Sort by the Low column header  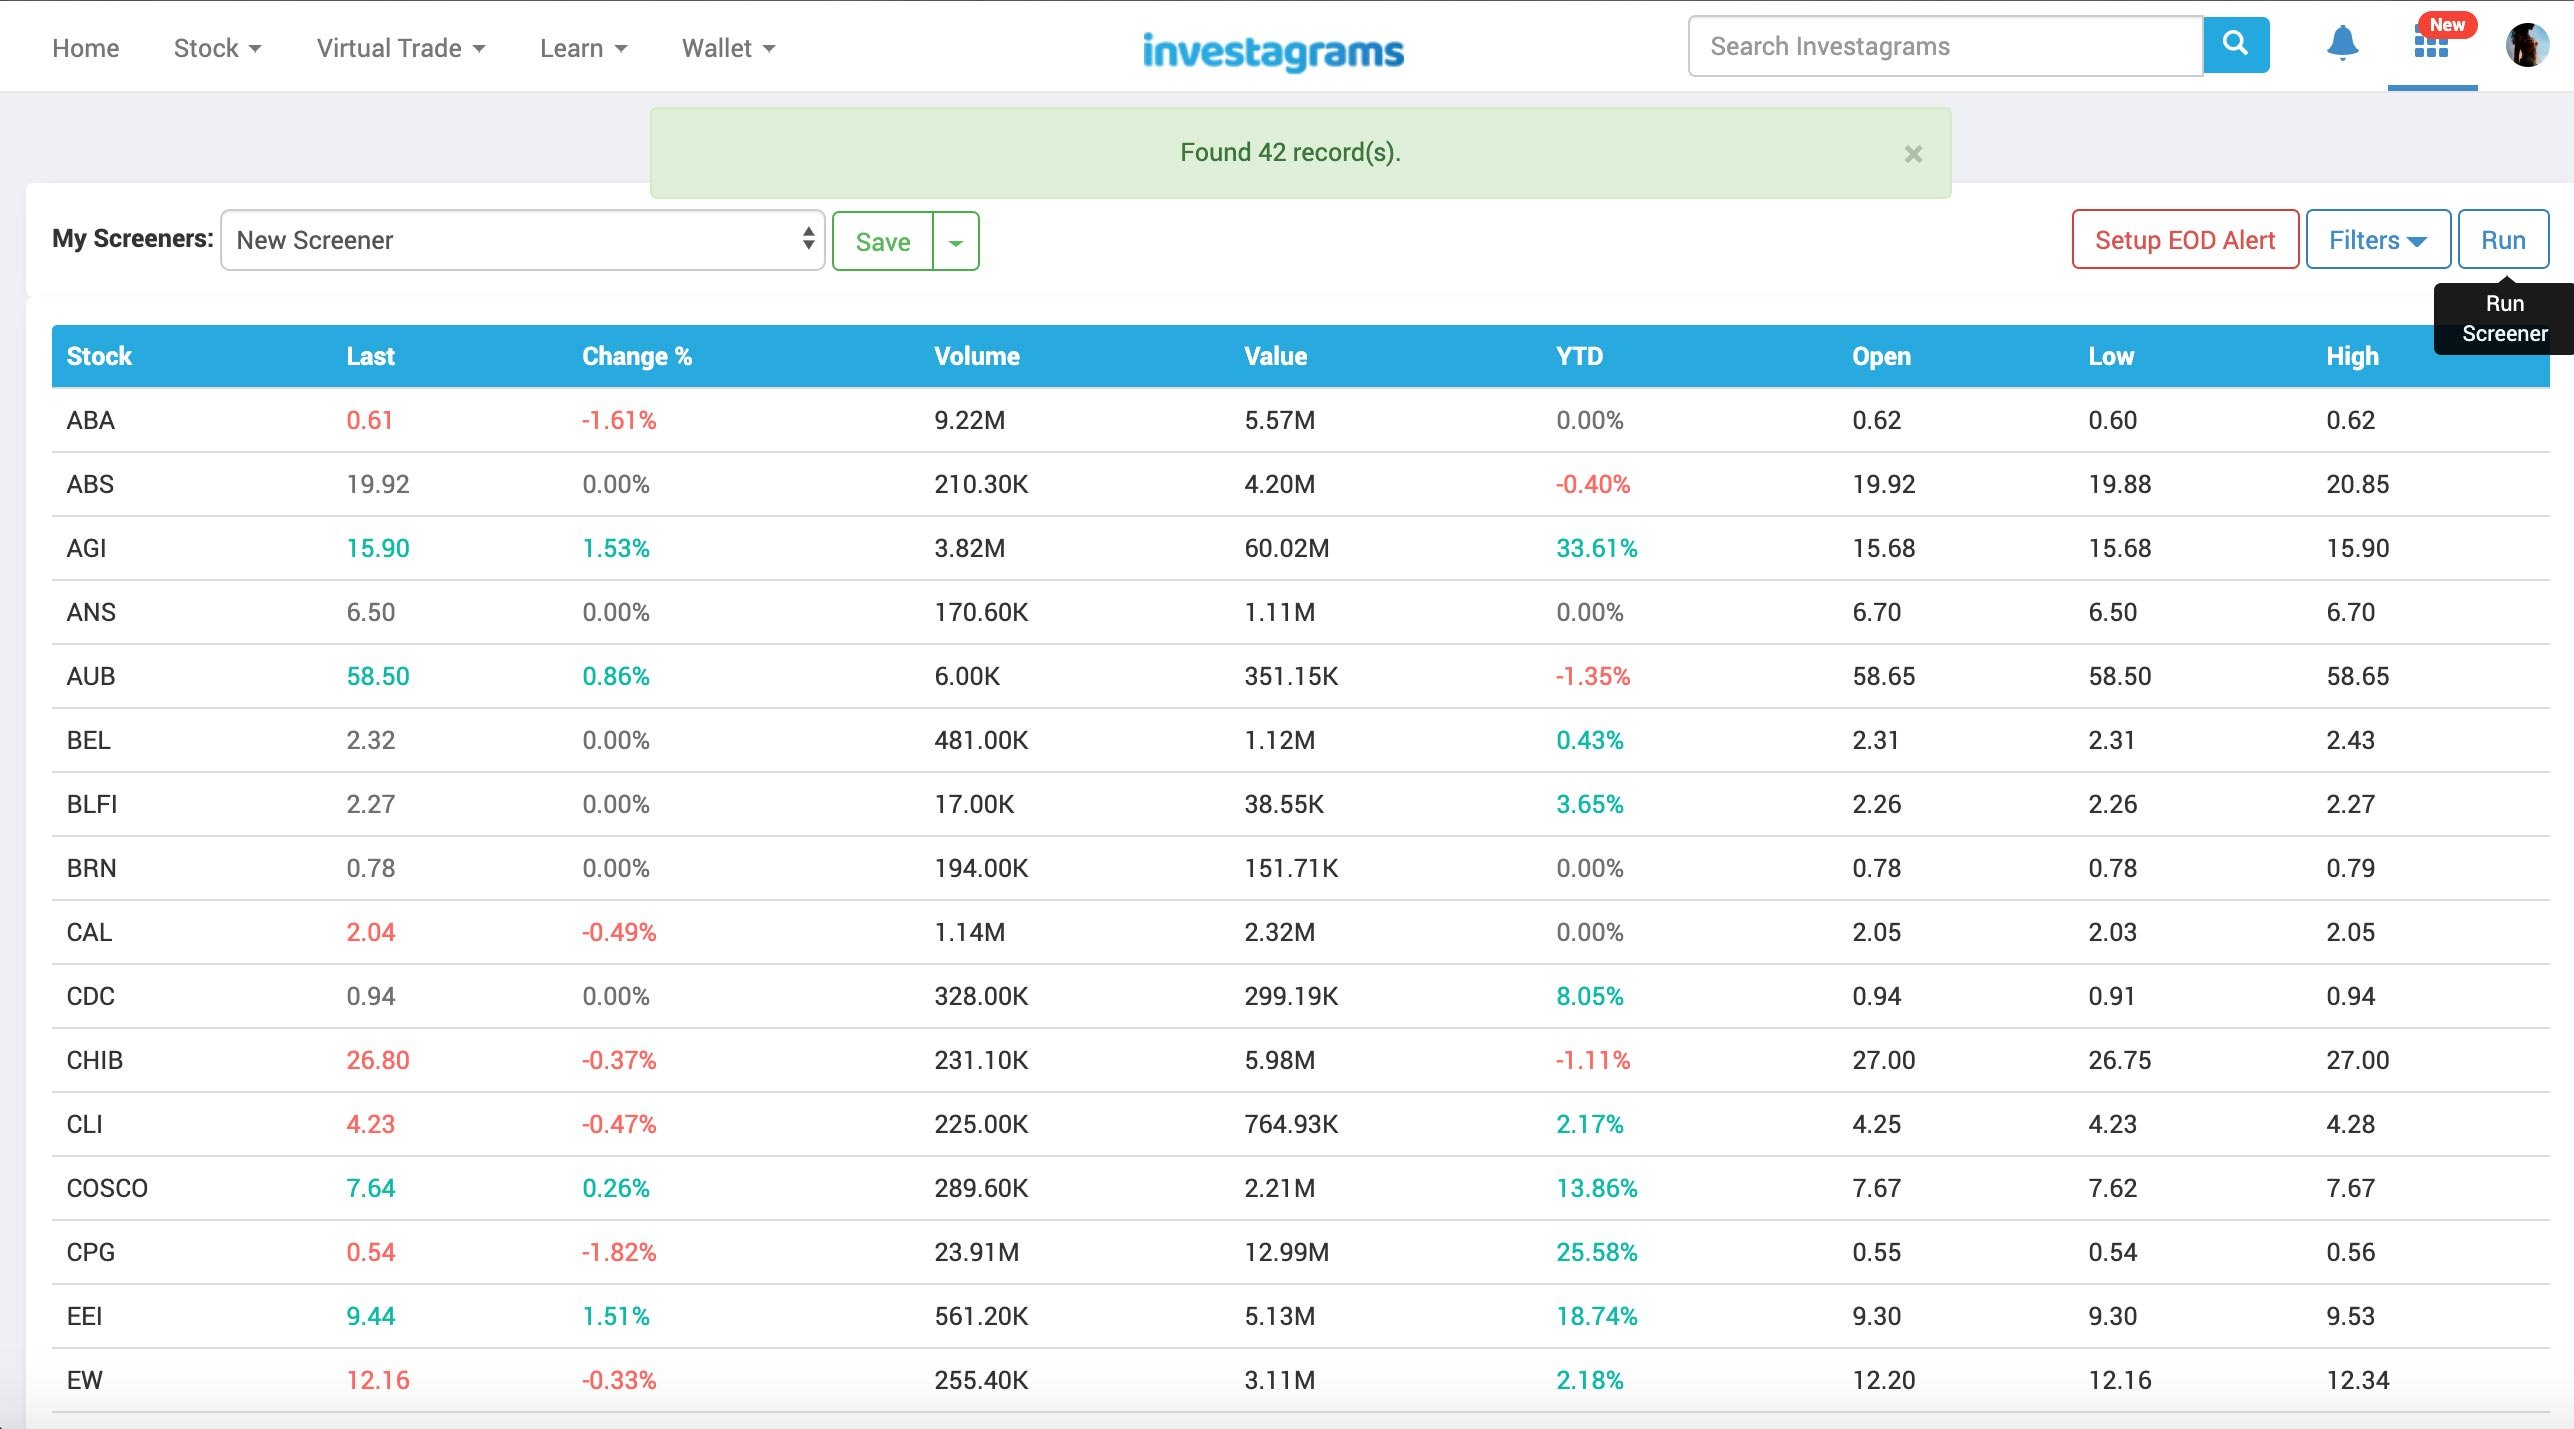pyautogui.click(x=2111, y=356)
